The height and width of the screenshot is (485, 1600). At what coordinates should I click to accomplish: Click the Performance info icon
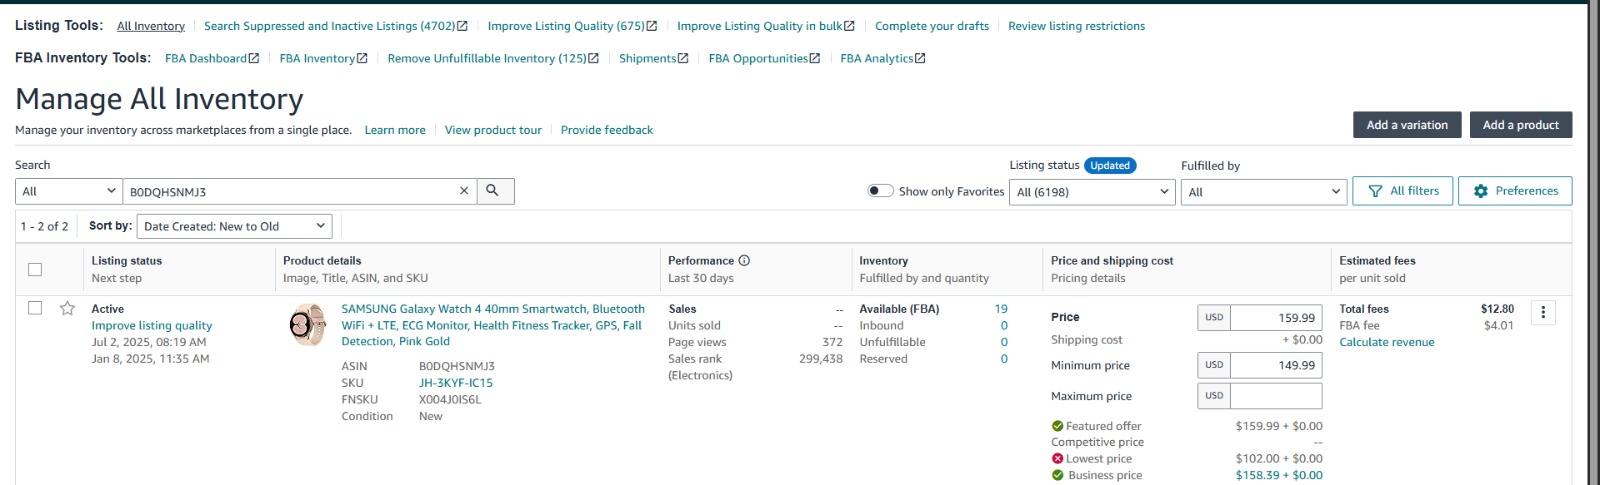click(x=744, y=261)
